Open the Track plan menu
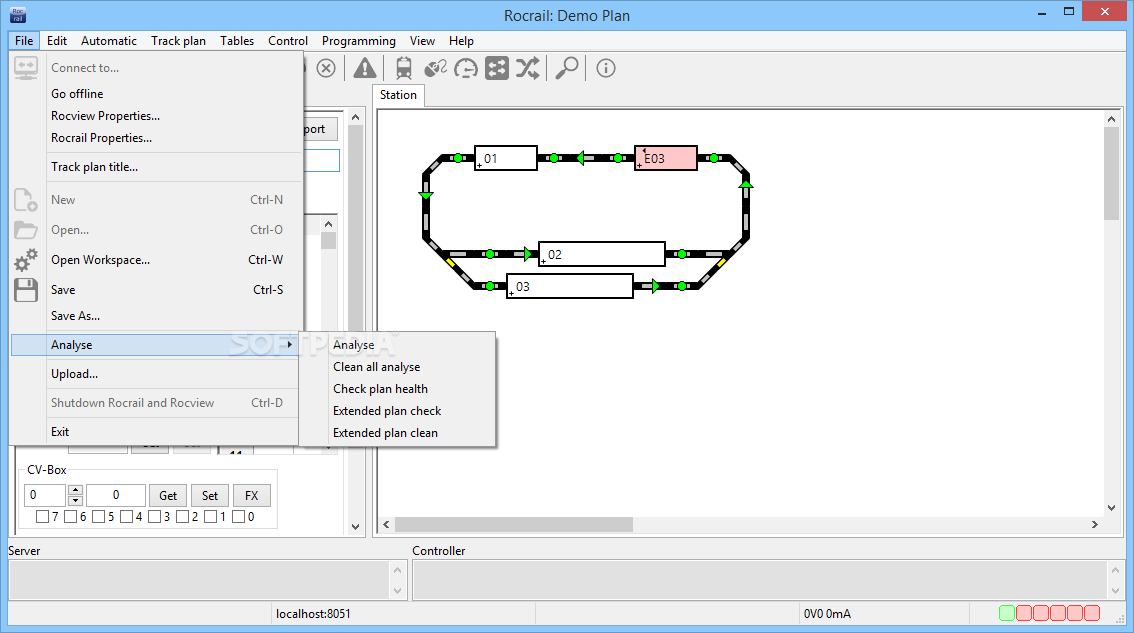The image size is (1134, 633). (178, 41)
